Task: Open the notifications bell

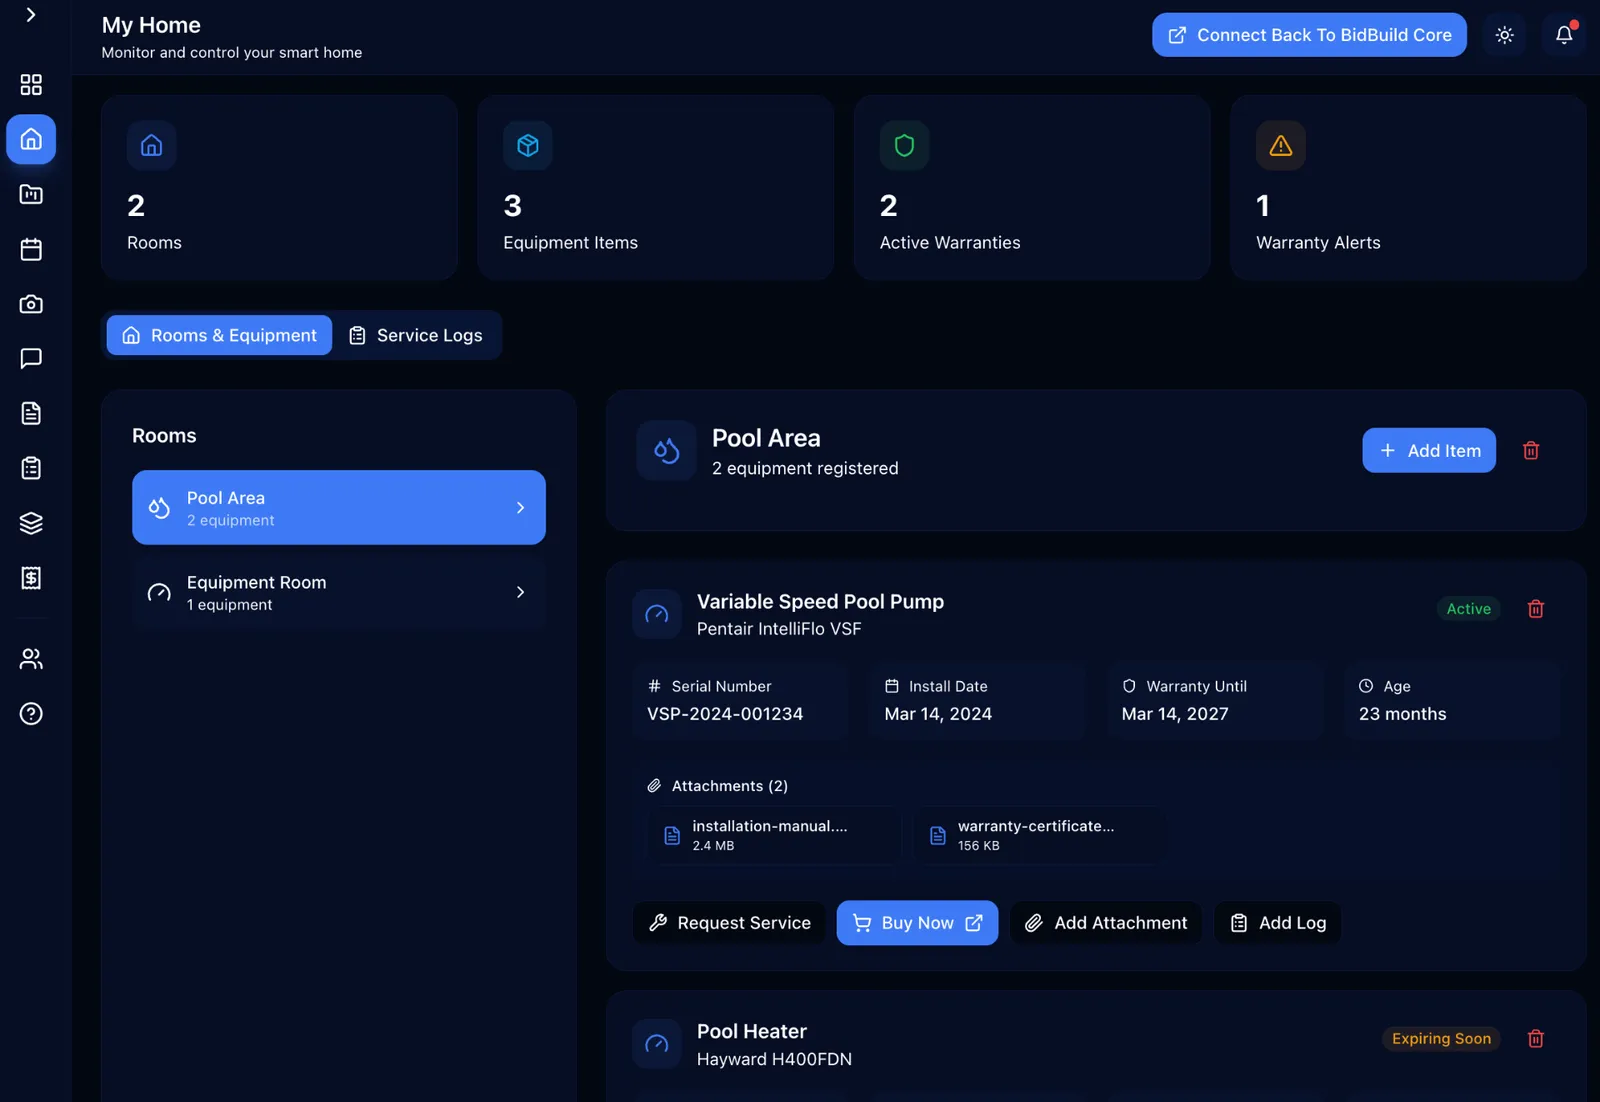Action: 1564,35
